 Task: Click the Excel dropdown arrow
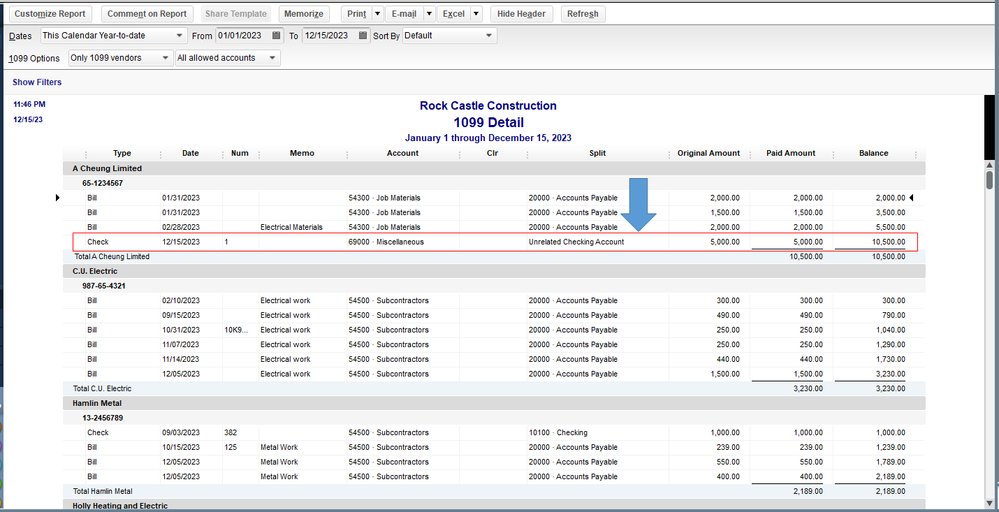[476, 14]
